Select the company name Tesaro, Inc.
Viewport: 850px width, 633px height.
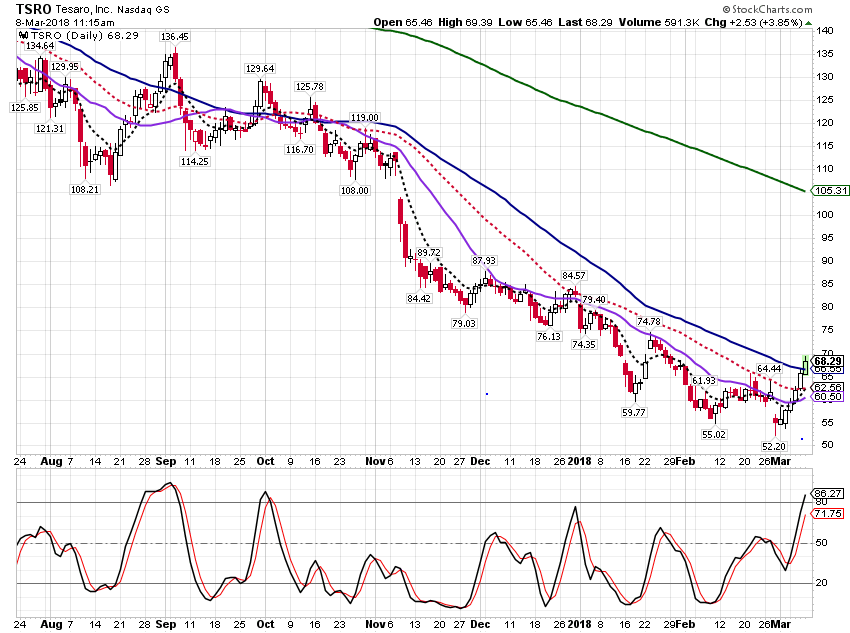point(83,10)
